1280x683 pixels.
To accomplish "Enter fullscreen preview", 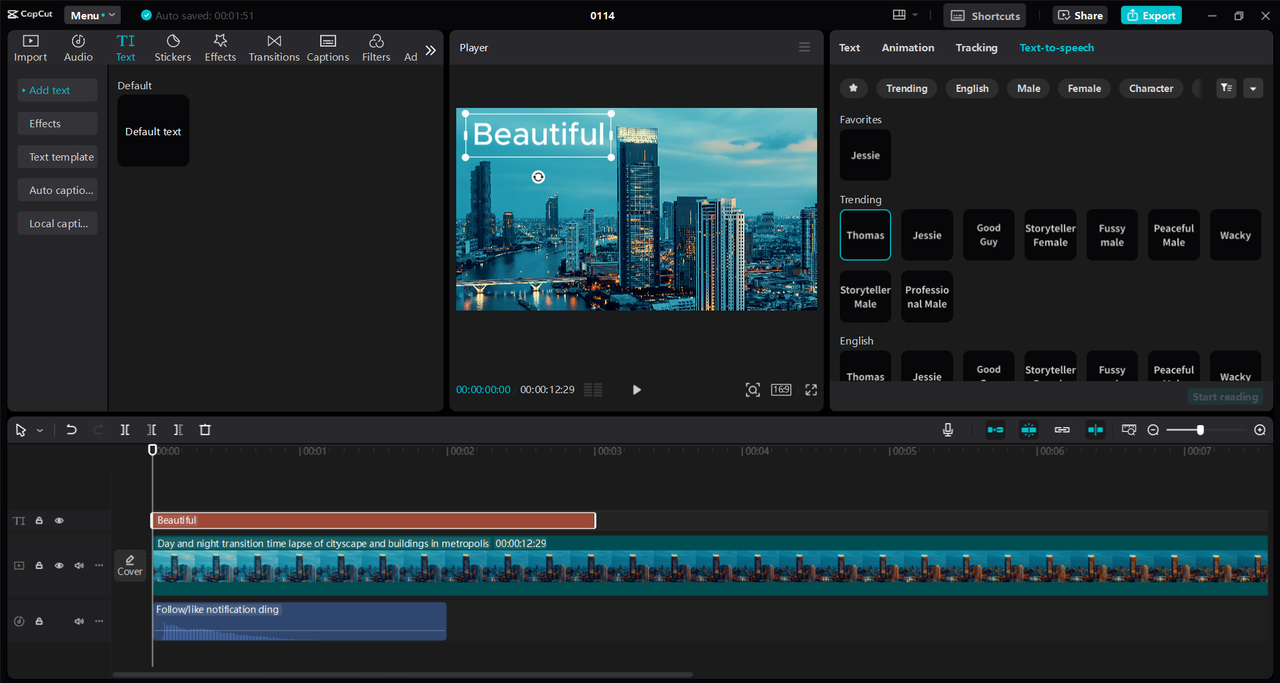I will [811, 390].
